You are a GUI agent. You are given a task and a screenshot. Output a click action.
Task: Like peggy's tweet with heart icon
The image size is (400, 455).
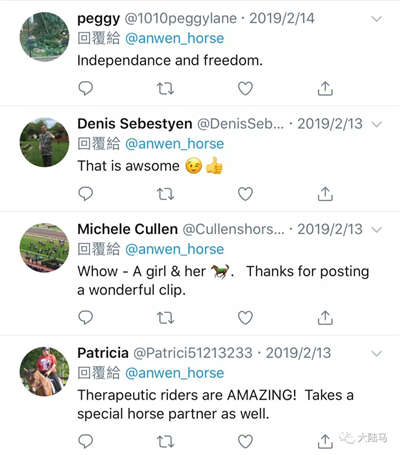245,88
